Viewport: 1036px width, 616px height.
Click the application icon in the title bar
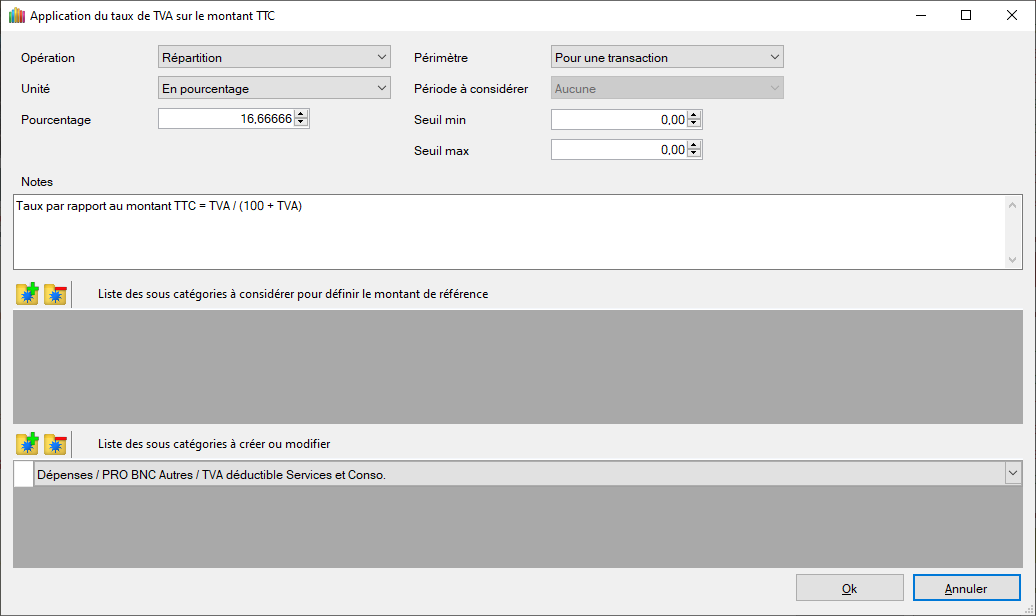pos(16,16)
